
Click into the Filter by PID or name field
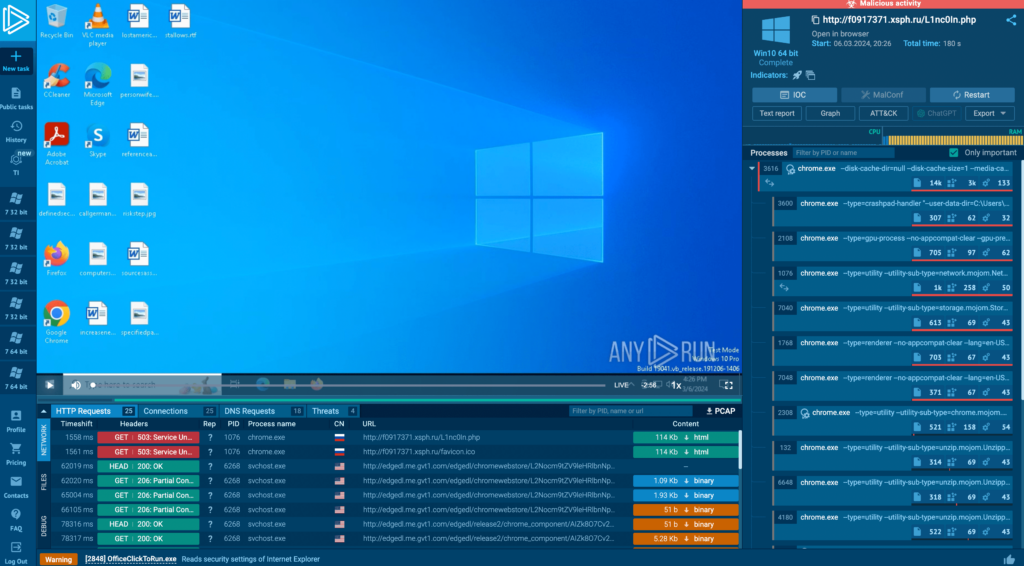pyautogui.click(x=843, y=153)
